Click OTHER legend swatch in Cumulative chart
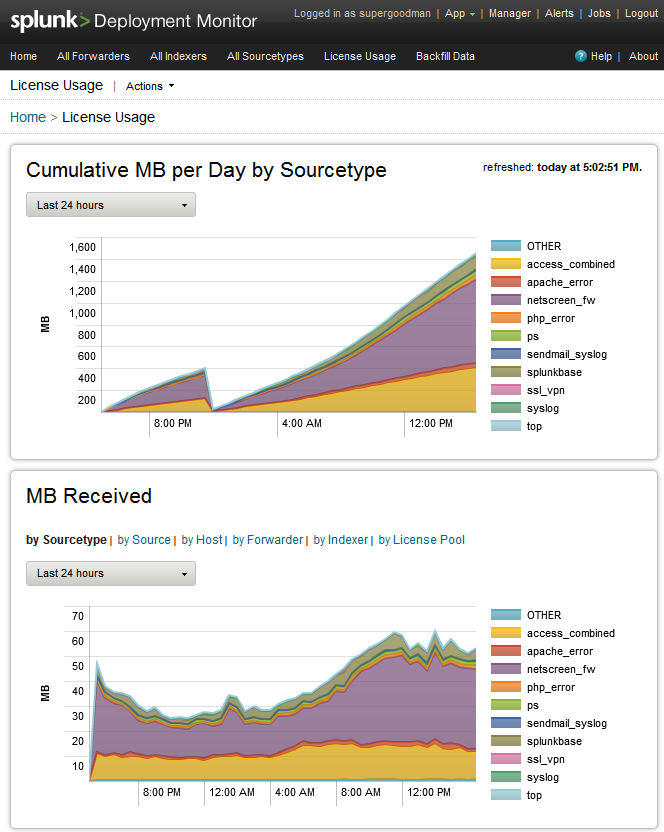This screenshot has width=664, height=832. (506, 246)
